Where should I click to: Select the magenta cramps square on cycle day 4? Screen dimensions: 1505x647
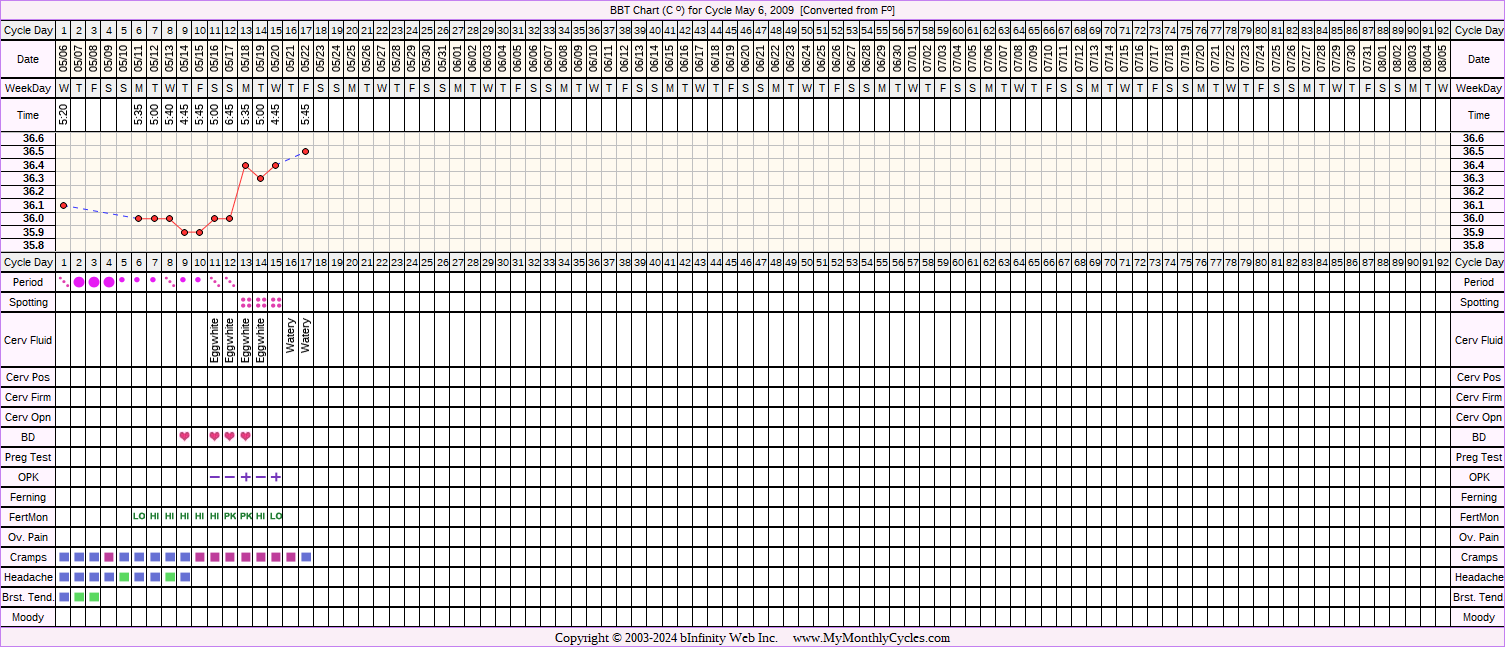(109, 557)
